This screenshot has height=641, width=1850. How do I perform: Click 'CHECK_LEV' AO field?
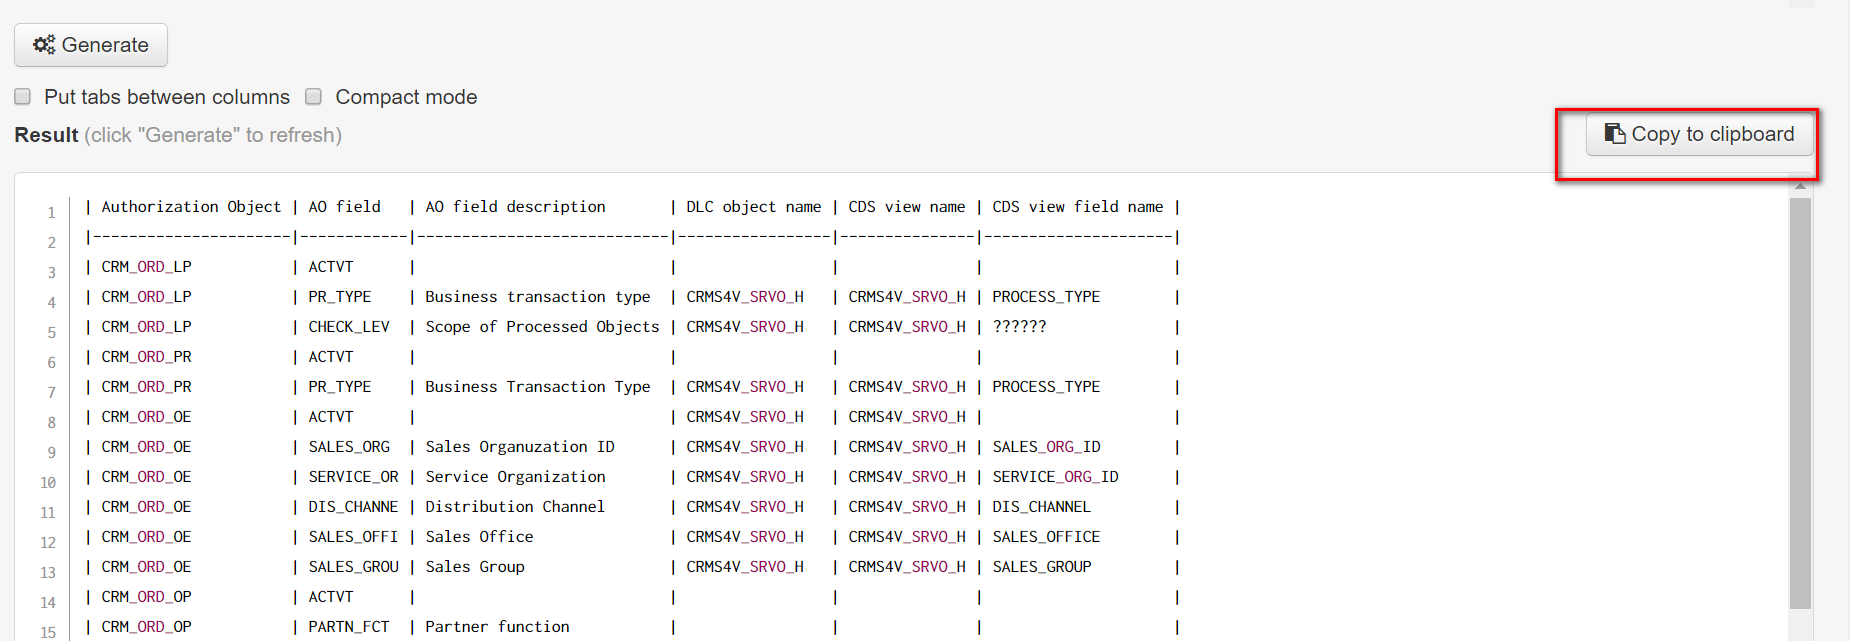coord(348,327)
